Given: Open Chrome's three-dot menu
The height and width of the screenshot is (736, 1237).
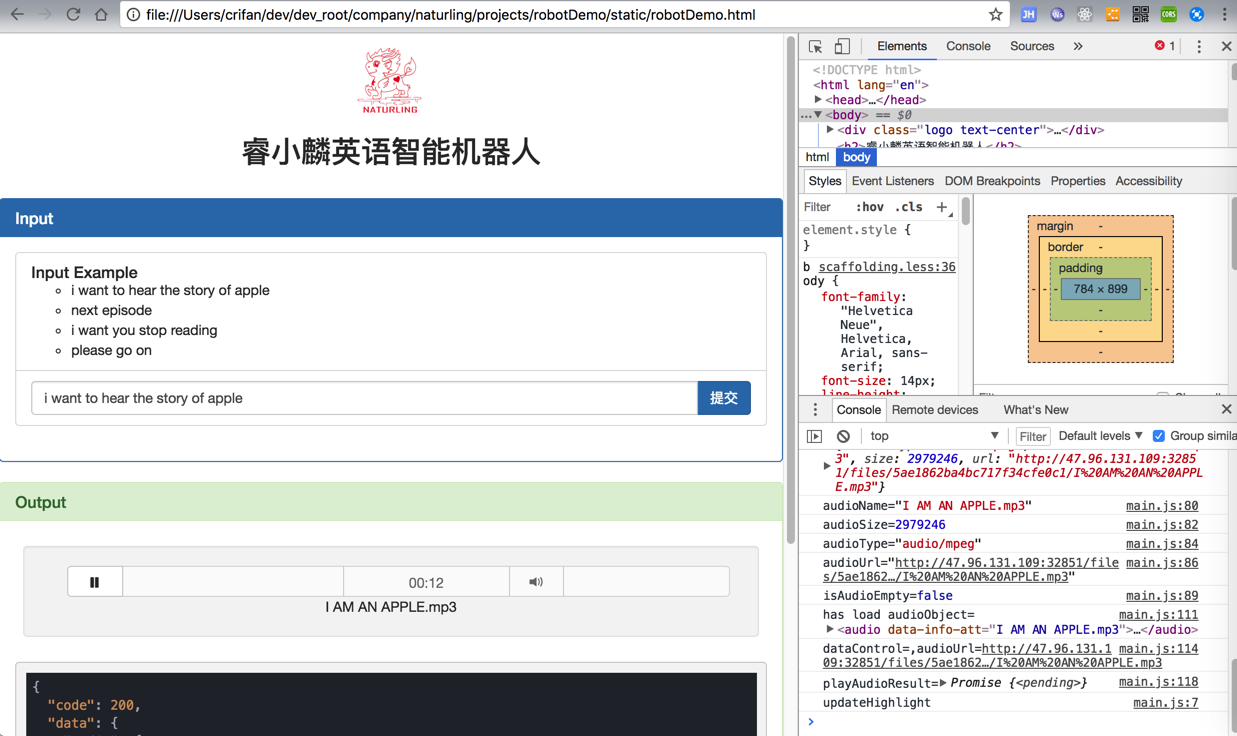Looking at the screenshot, I should (1224, 15).
